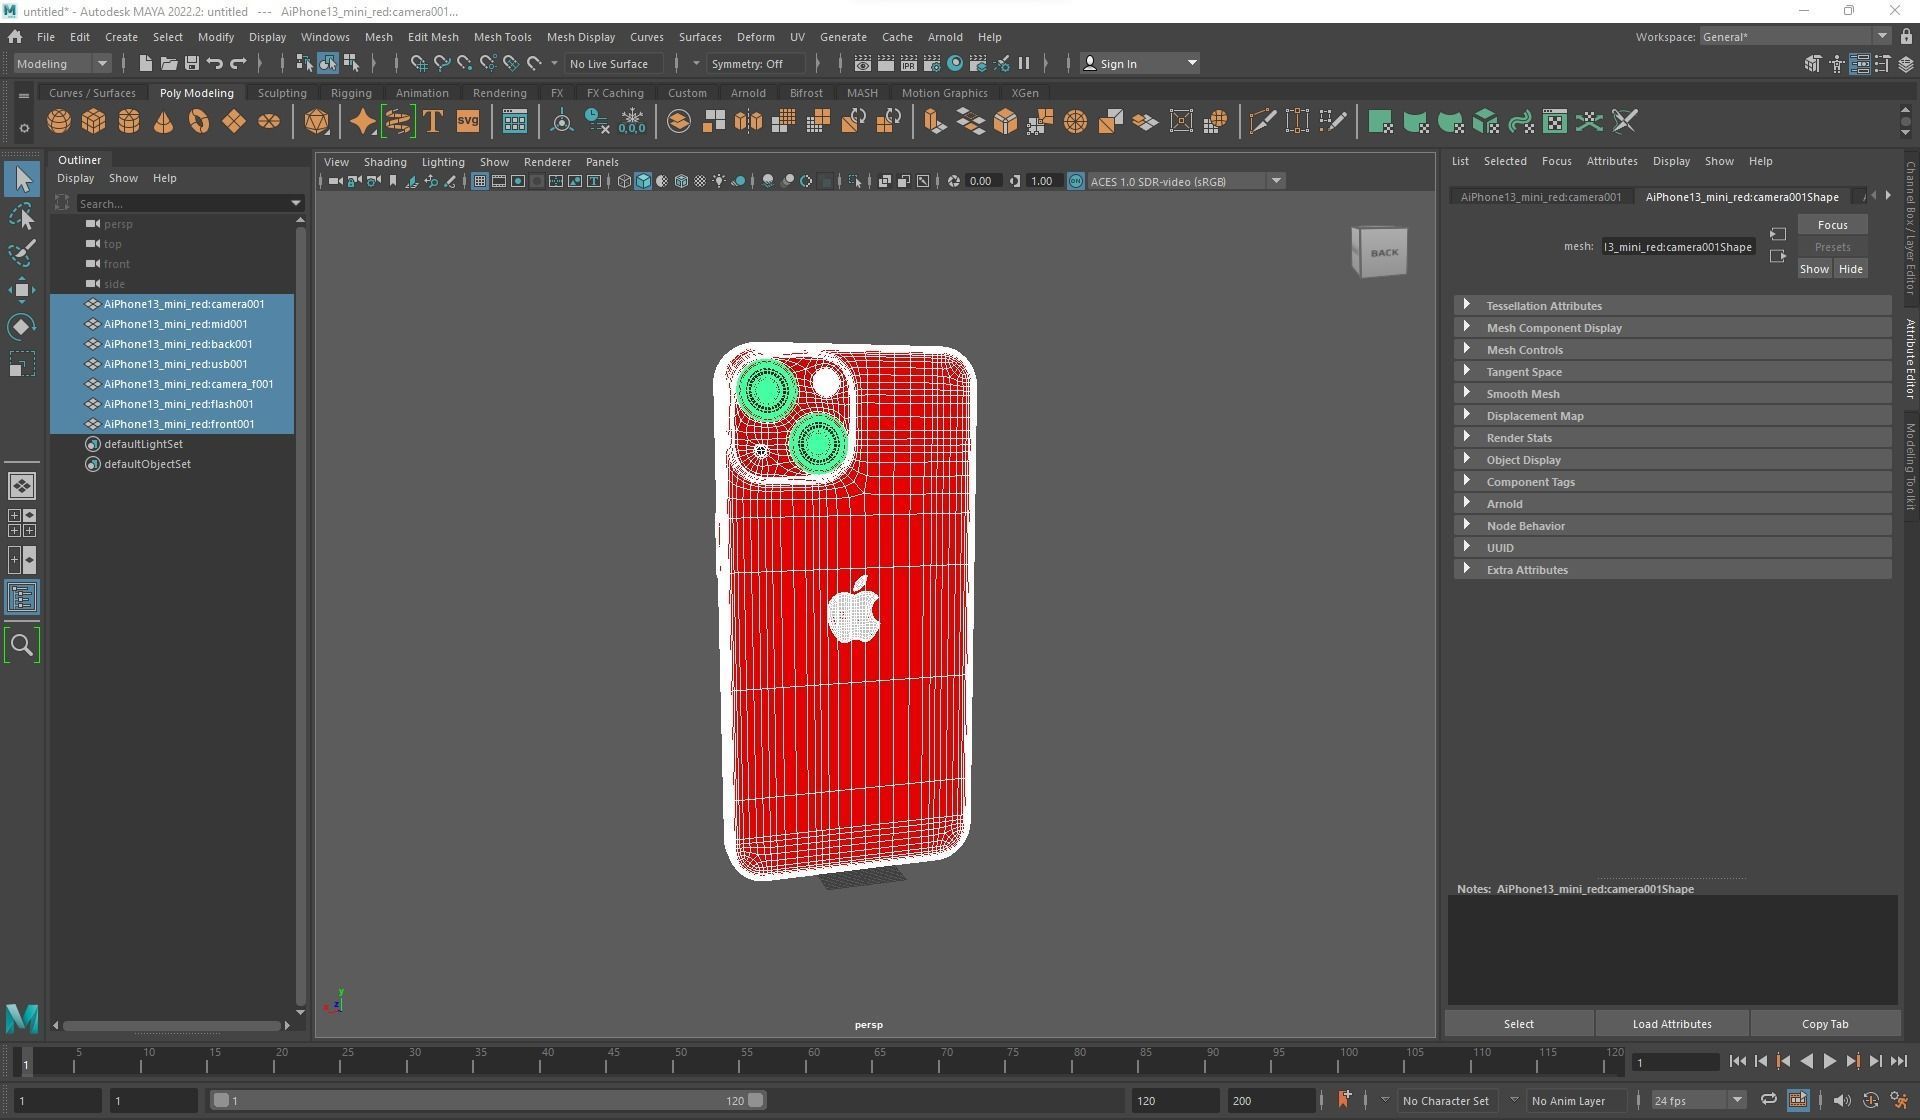Click the Outliner horizontal scrollbar
Image resolution: width=1920 pixels, height=1120 pixels.
click(171, 1025)
